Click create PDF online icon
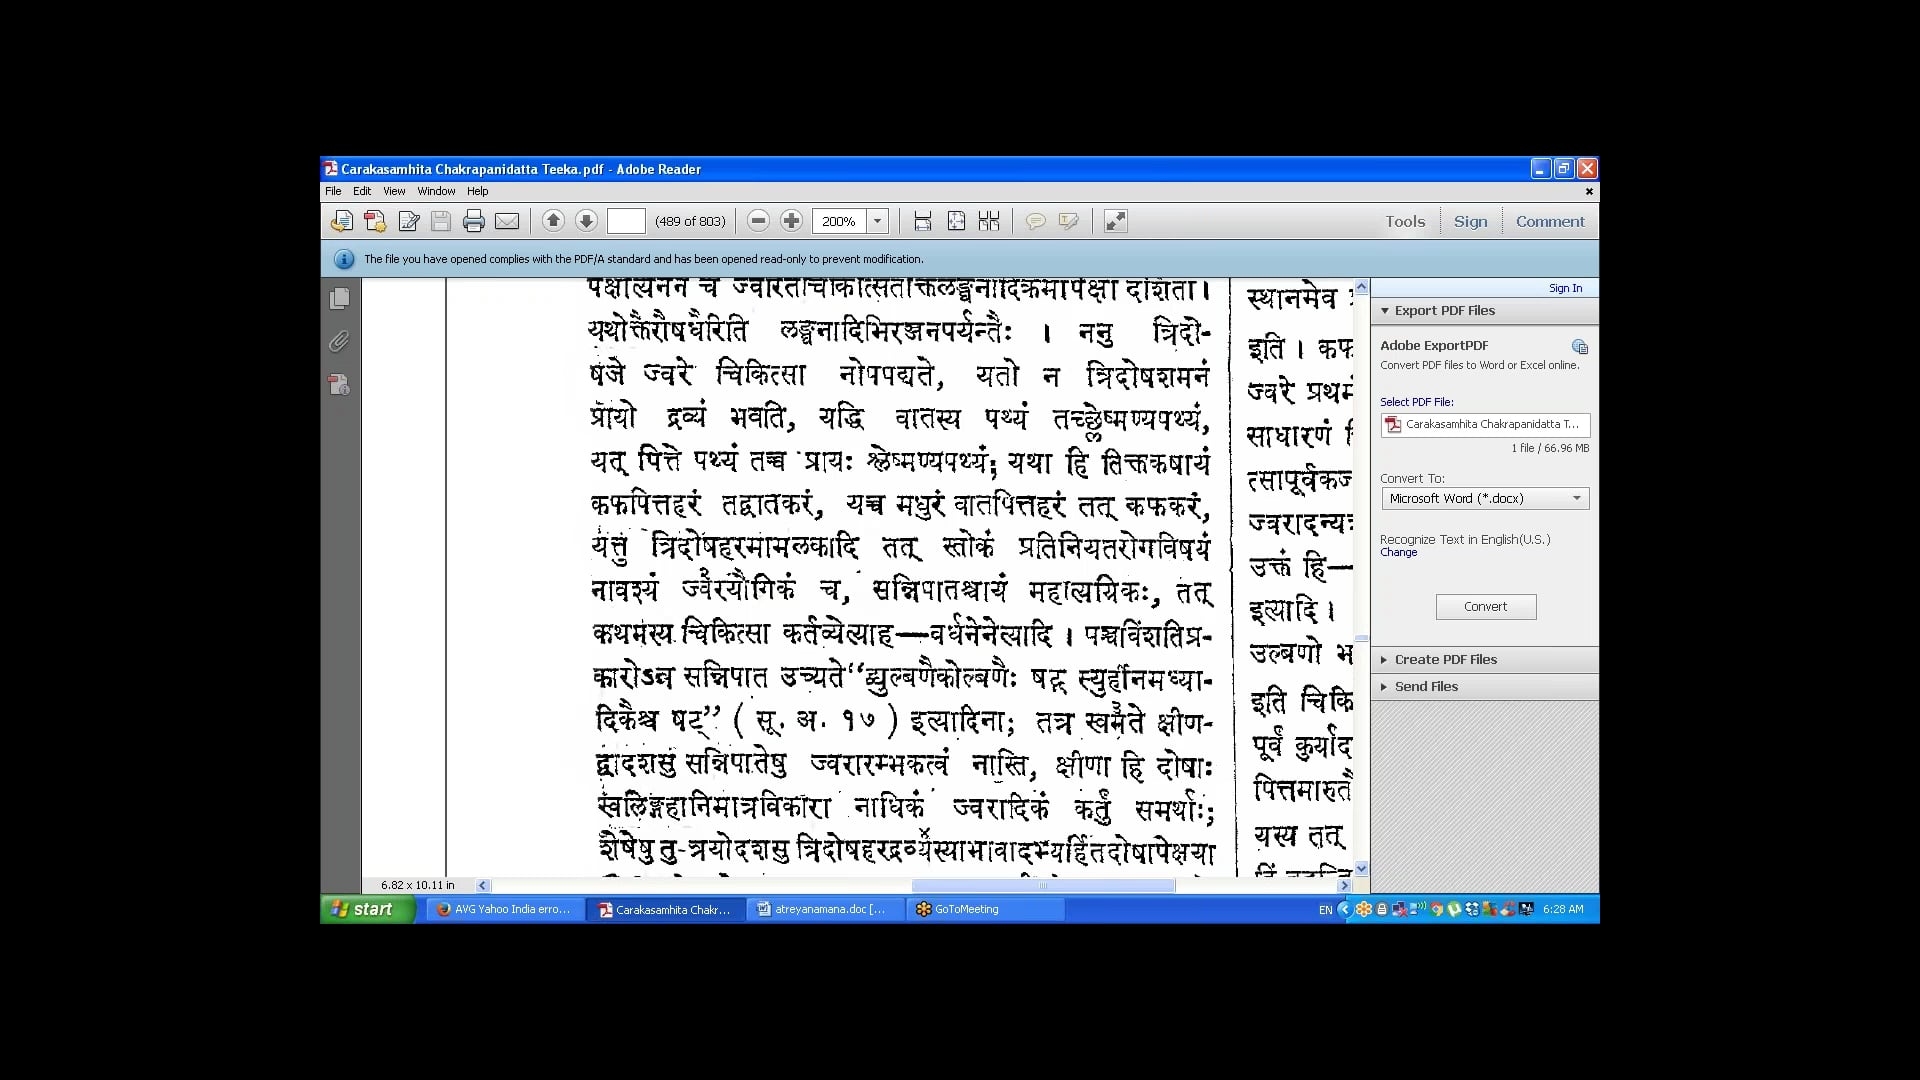The width and height of the screenshot is (1920, 1080). click(x=375, y=221)
